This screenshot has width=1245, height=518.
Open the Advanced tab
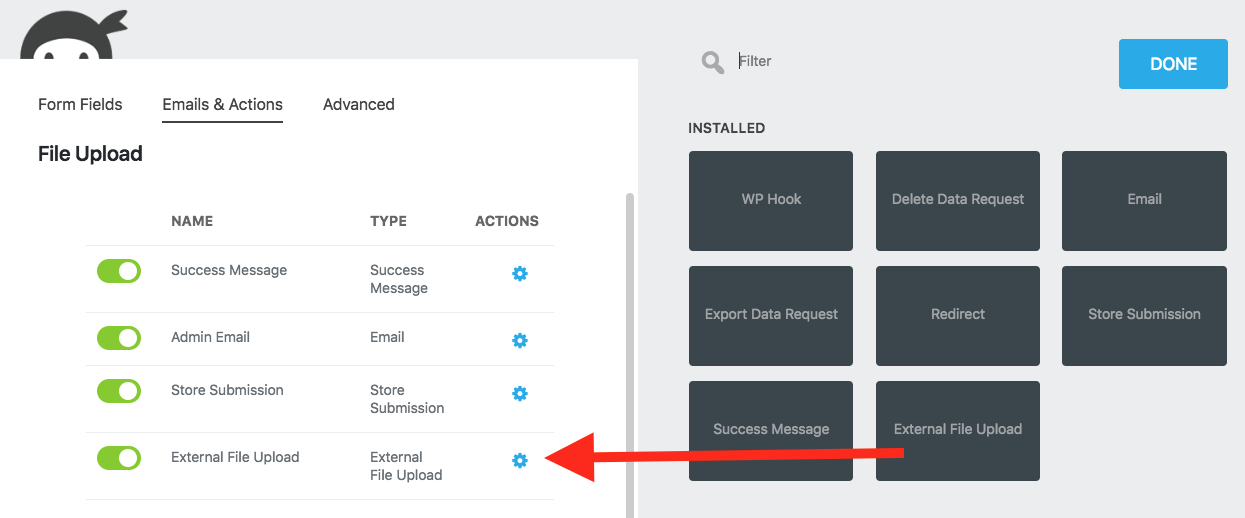359,104
